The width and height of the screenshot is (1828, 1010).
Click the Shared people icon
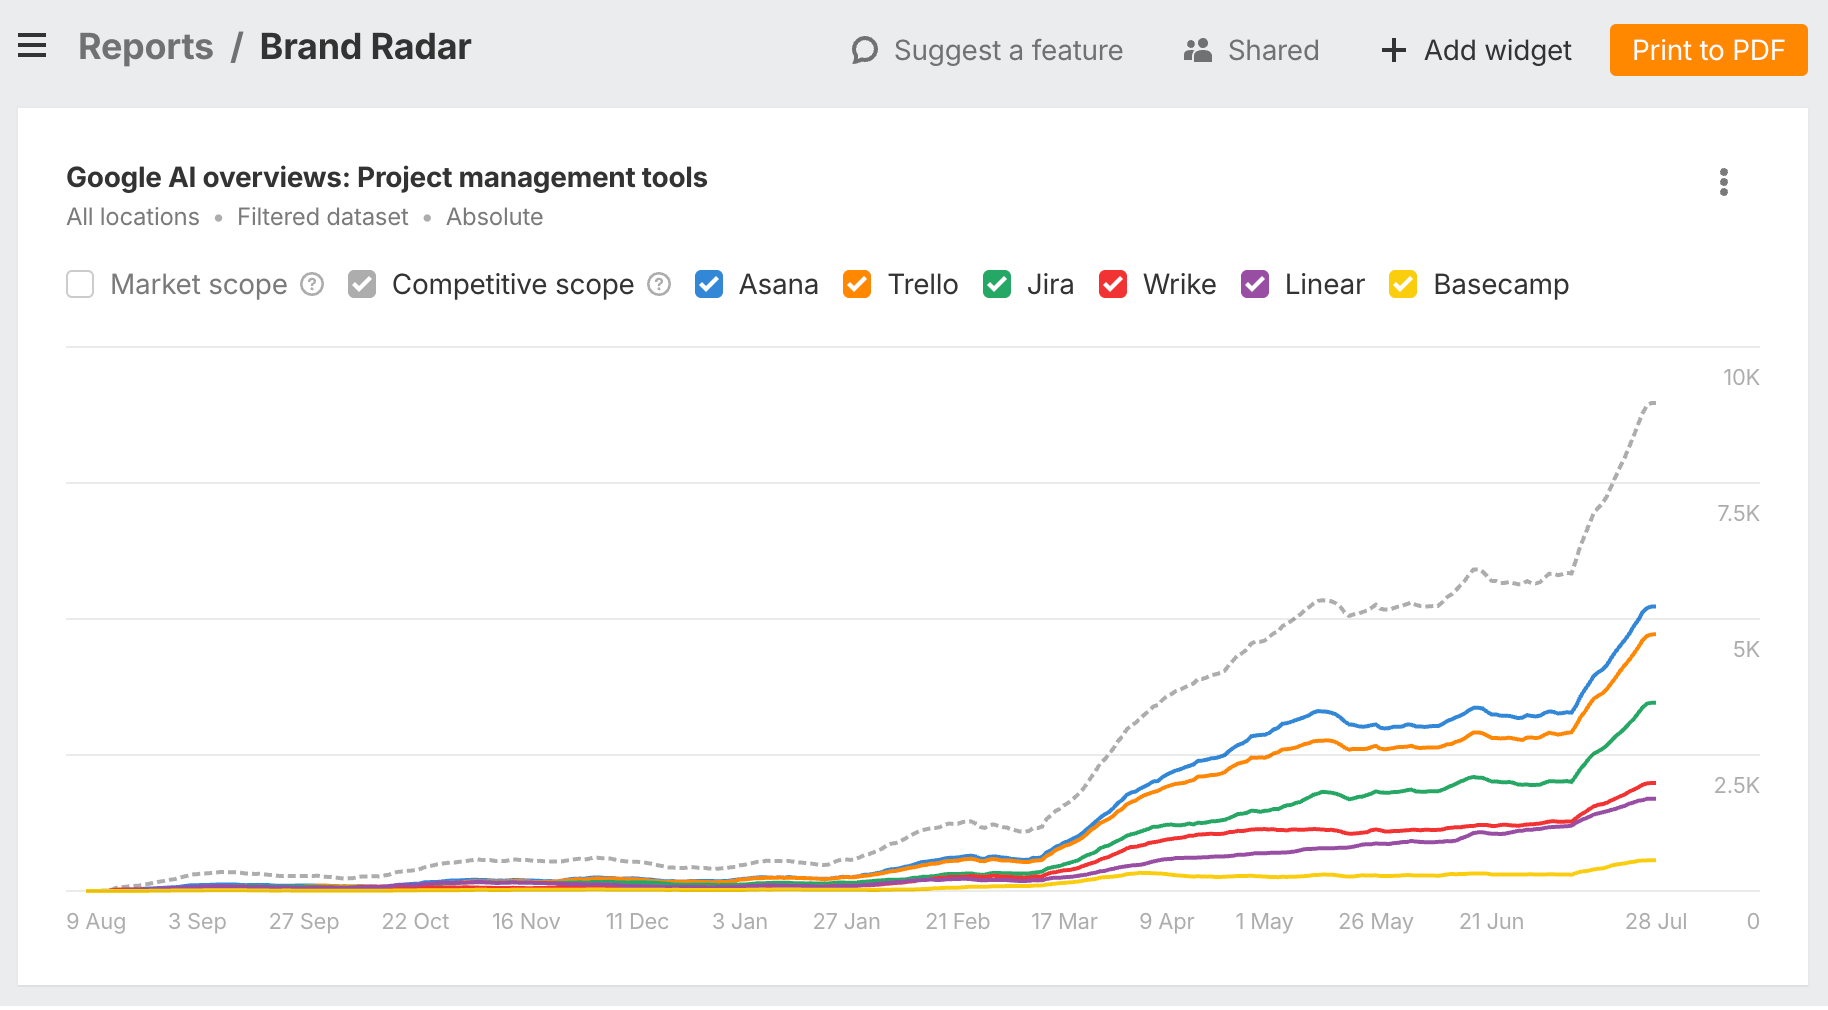pyautogui.click(x=1197, y=50)
